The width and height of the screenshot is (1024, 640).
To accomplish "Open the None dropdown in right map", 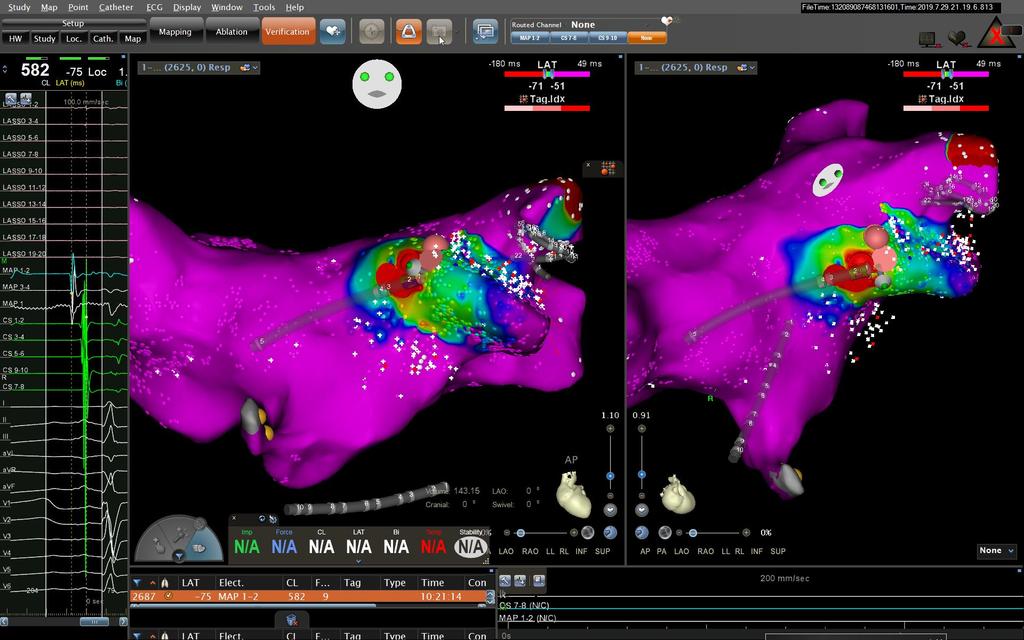I will coord(997,551).
